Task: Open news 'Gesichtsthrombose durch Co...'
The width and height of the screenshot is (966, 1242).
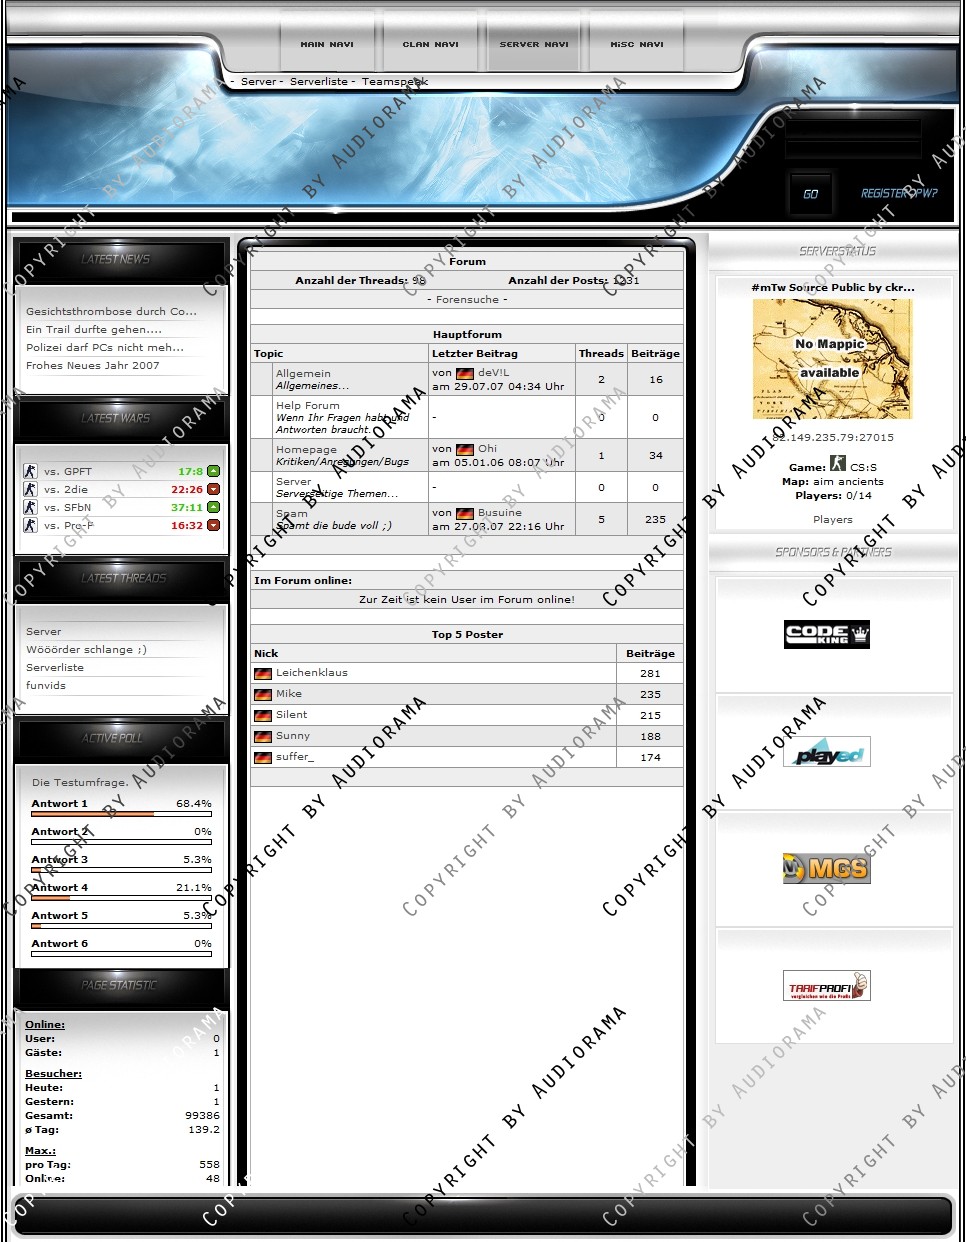Action: [111, 311]
